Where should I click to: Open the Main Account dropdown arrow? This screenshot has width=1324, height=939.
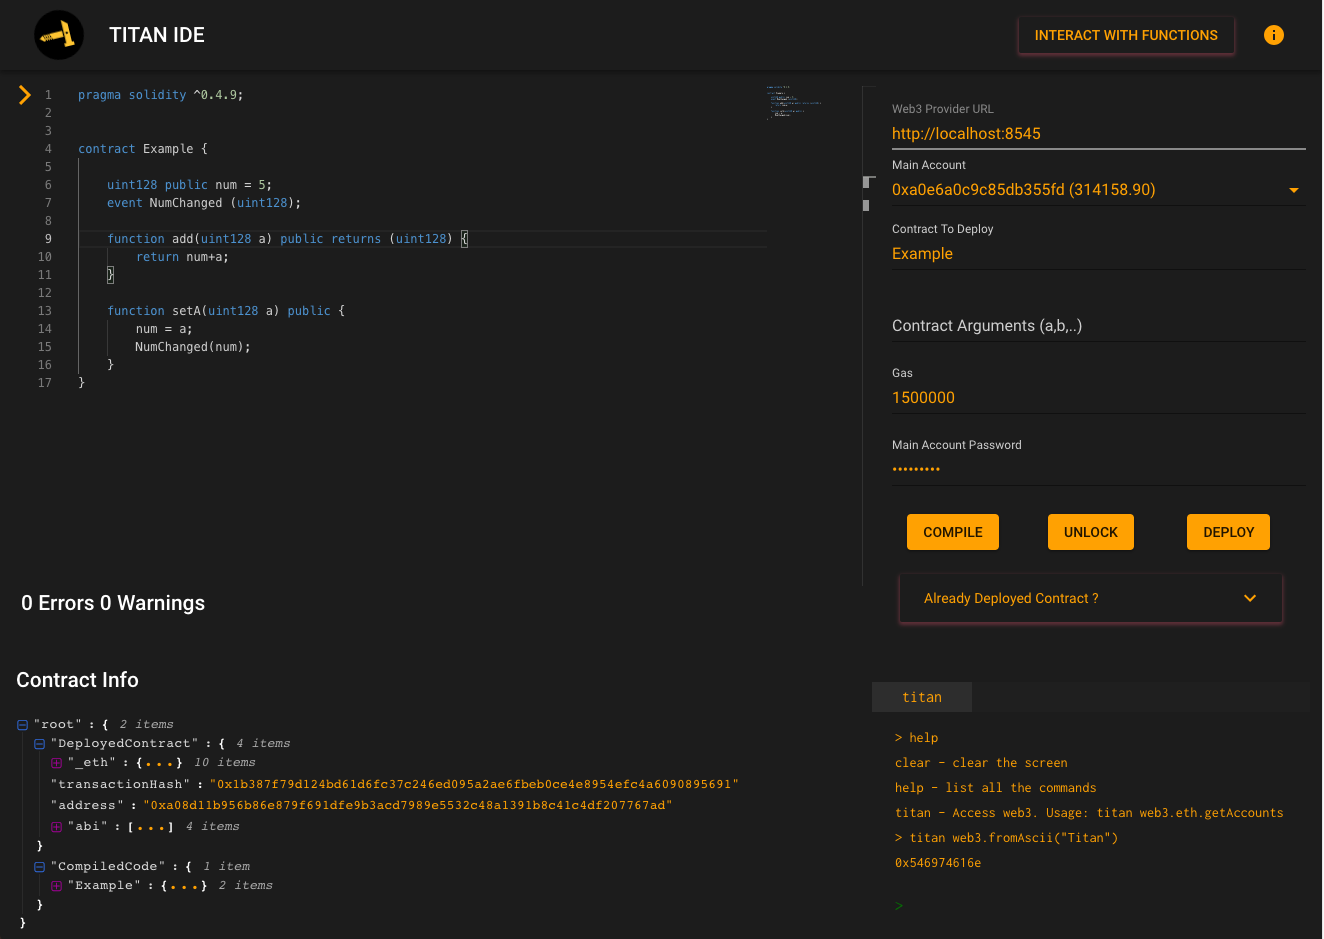(1294, 190)
